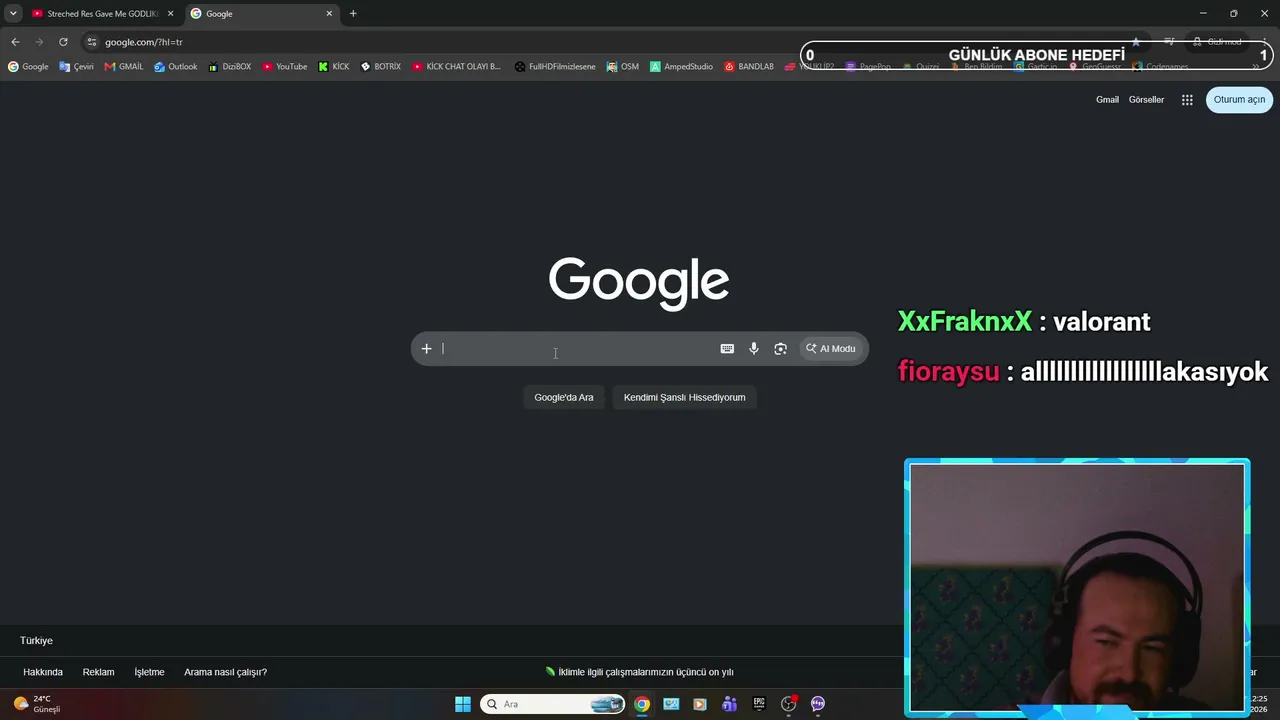
Task: Go forward to the next page
Action: click(x=39, y=42)
